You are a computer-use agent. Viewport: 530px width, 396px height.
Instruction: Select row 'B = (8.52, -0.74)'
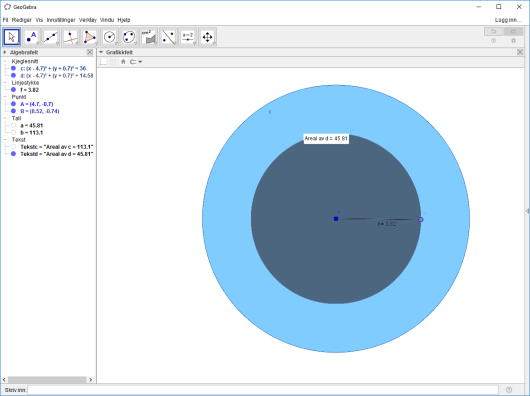40,111
